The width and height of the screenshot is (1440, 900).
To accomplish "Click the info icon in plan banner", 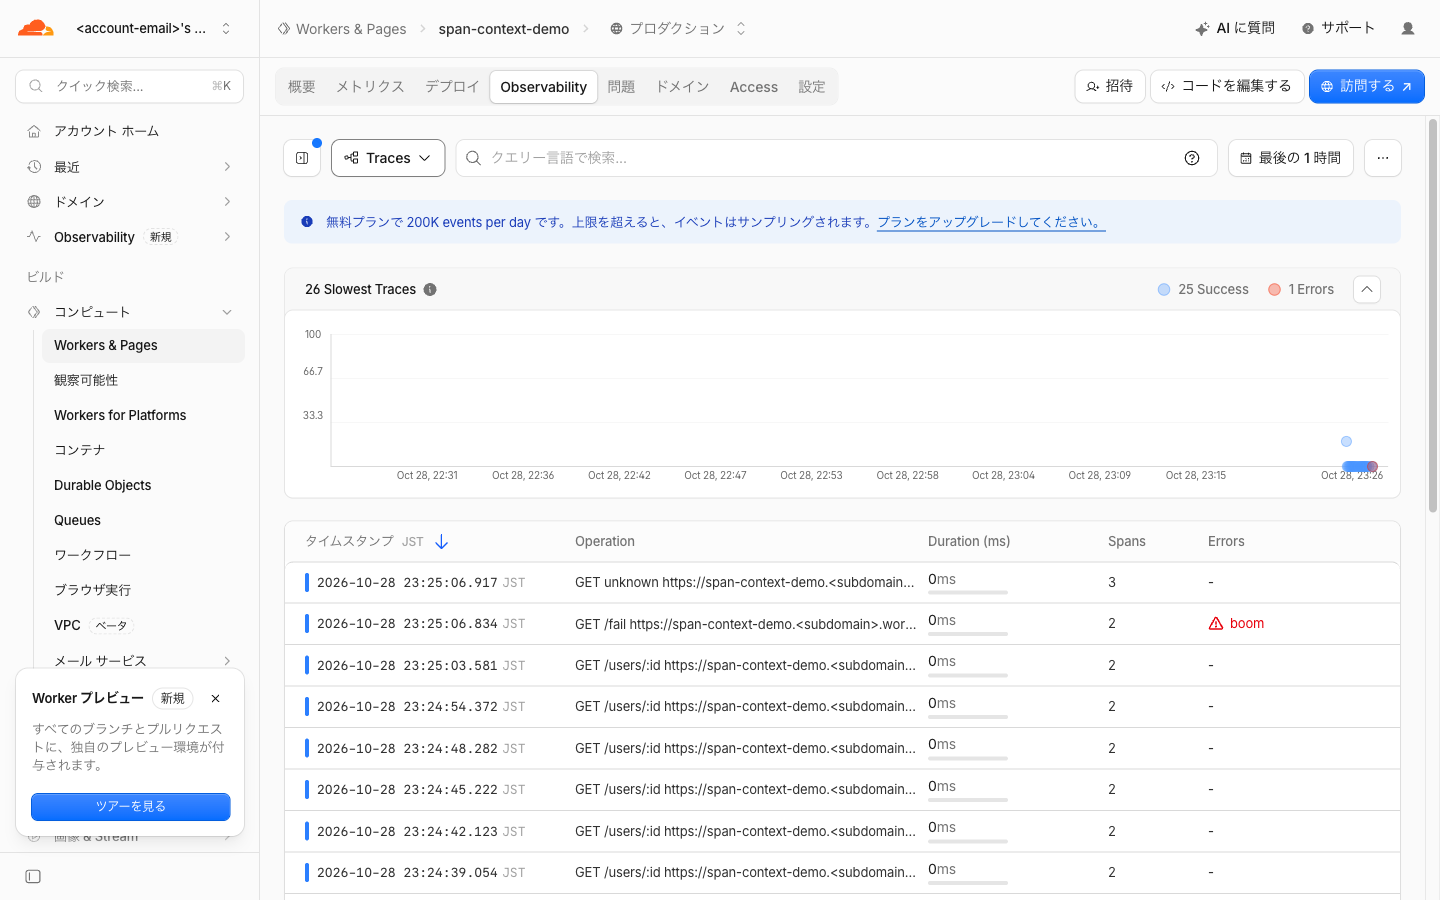I will pyautogui.click(x=307, y=222).
